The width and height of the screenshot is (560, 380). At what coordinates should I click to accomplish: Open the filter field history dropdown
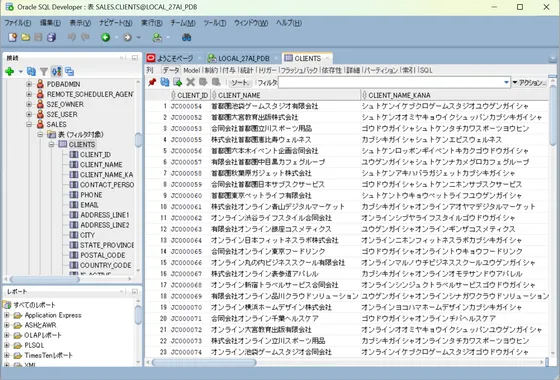pos(506,82)
